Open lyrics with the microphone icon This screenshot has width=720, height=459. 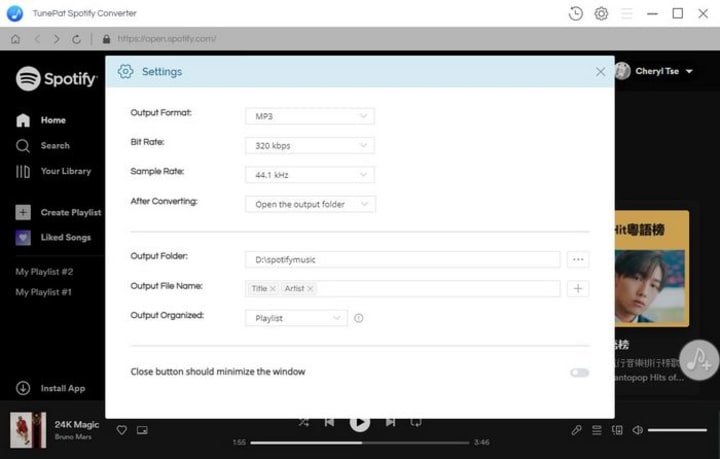[x=576, y=430]
